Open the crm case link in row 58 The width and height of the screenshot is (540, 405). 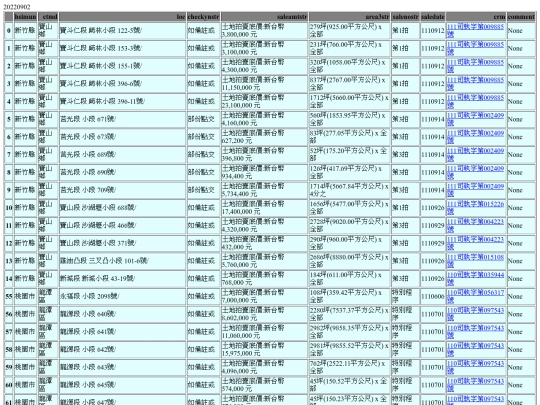475,350
